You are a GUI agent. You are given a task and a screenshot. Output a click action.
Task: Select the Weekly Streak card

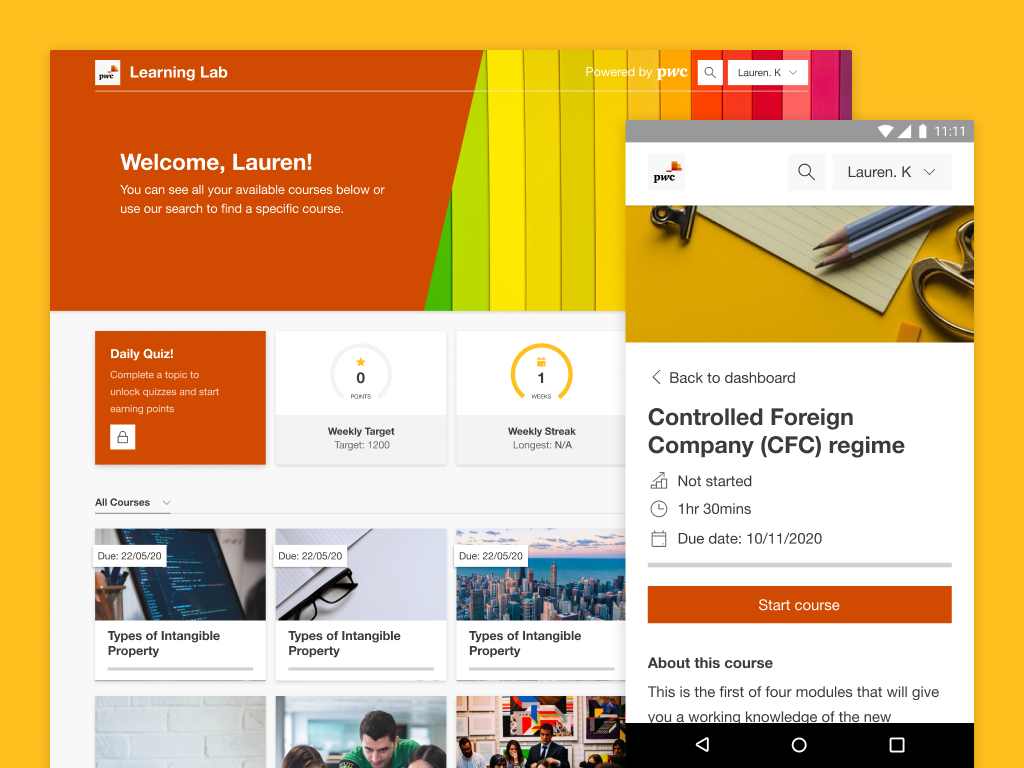coord(541,398)
